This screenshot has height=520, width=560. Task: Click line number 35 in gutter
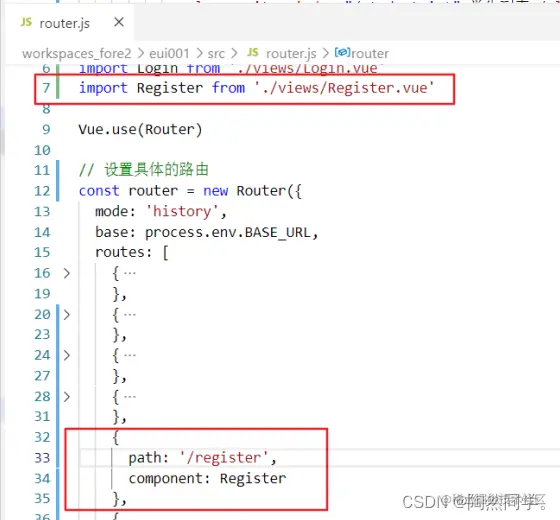click(x=42, y=499)
